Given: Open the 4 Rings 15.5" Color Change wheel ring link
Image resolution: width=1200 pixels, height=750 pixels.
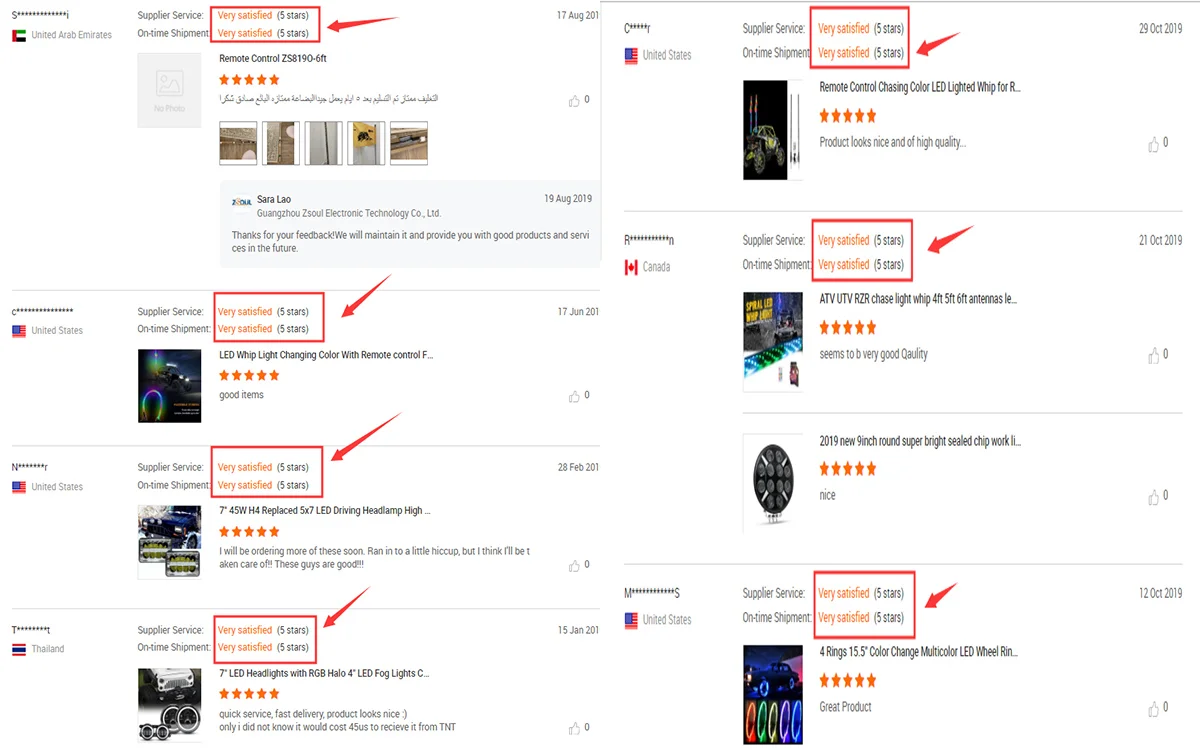Looking at the screenshot, I should tap(918, 652).
